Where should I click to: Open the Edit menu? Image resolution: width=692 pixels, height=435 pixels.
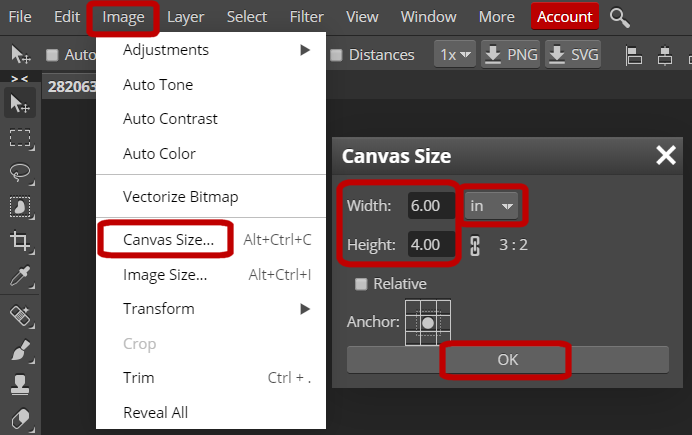(x=67, y=17)
